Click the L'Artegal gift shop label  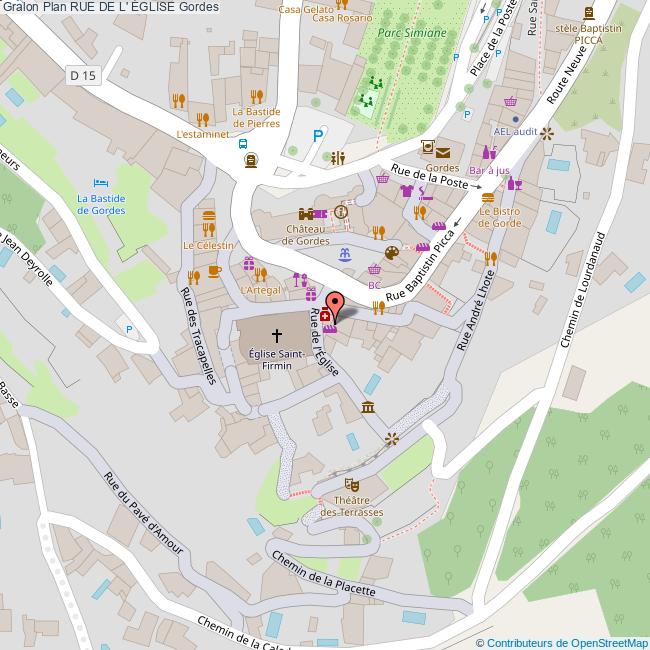(x=261, y=289)
